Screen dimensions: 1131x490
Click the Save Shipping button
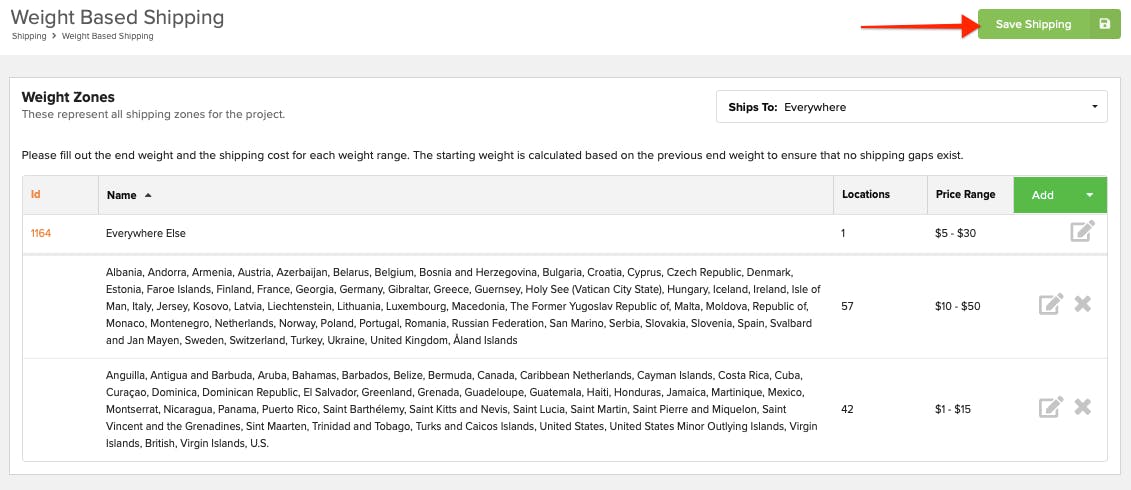click(x=1033, y=24)
